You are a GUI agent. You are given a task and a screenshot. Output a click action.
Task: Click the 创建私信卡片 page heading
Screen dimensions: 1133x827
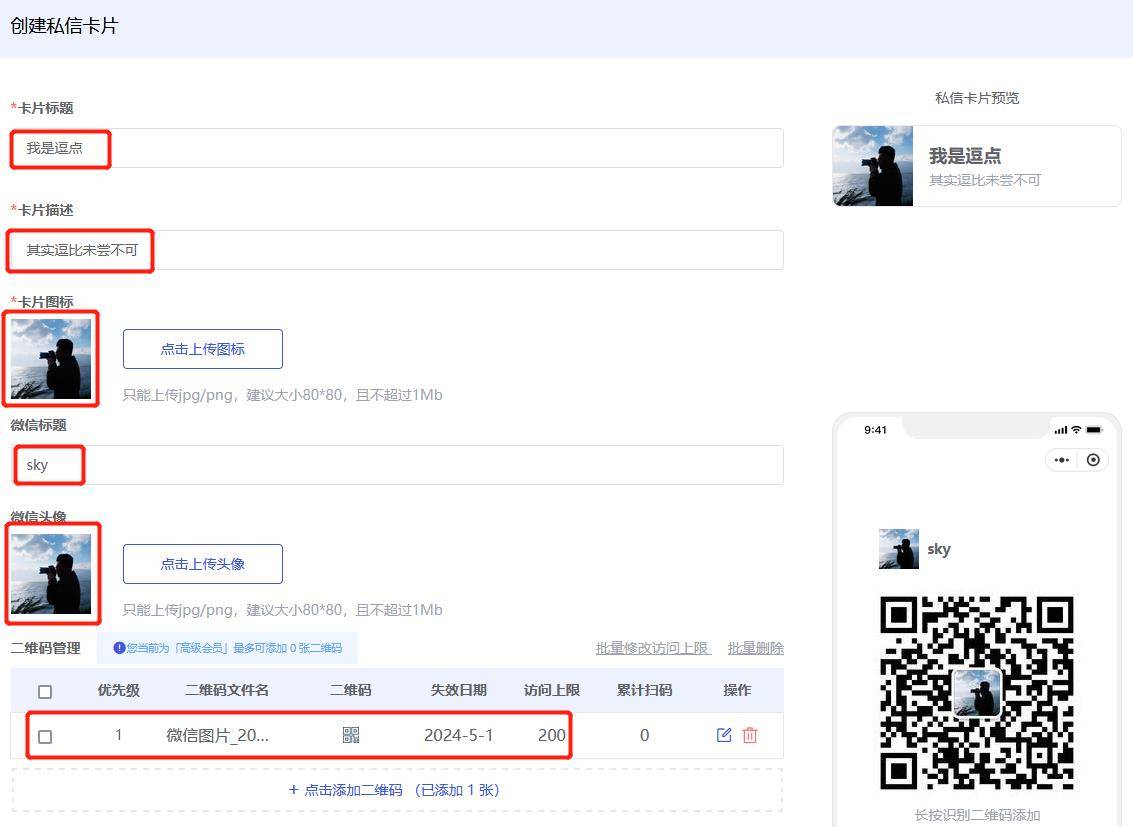[x=64, y=26]
